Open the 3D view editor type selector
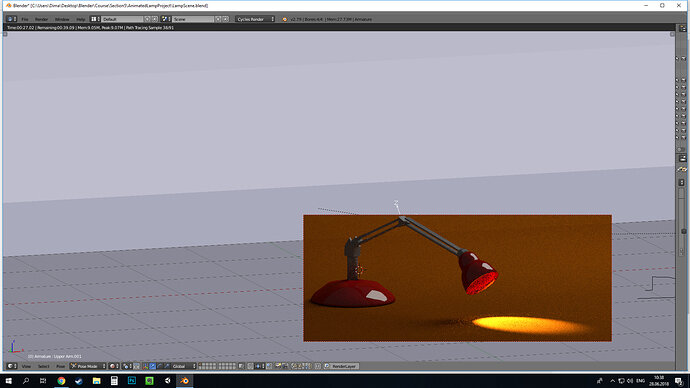Screen dimensions: 690x388 pyautogui.click(x=12, y=366)
